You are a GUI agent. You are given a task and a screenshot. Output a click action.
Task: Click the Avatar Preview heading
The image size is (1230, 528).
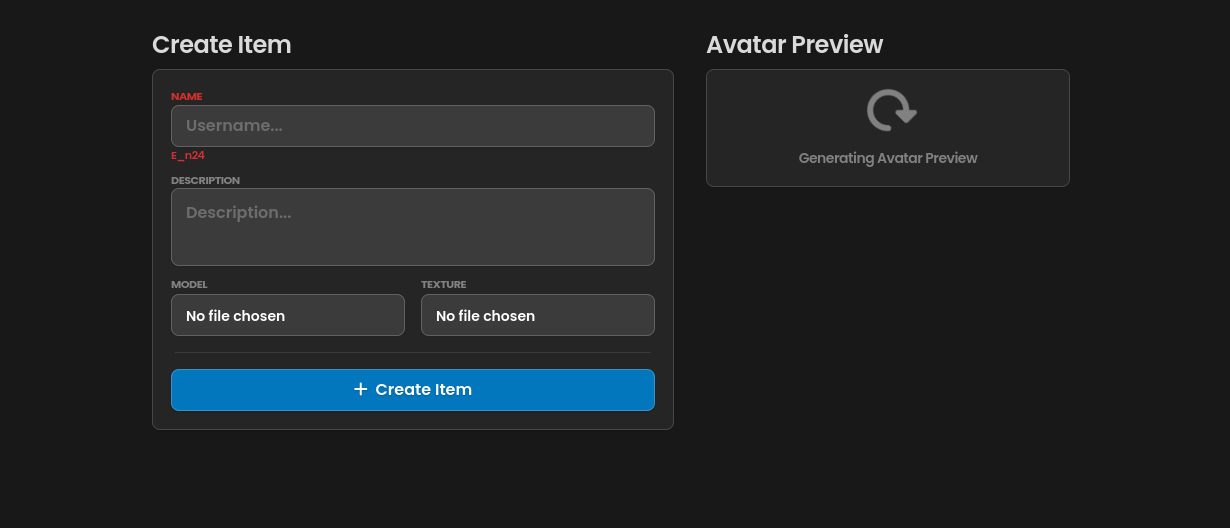point(794,45)
